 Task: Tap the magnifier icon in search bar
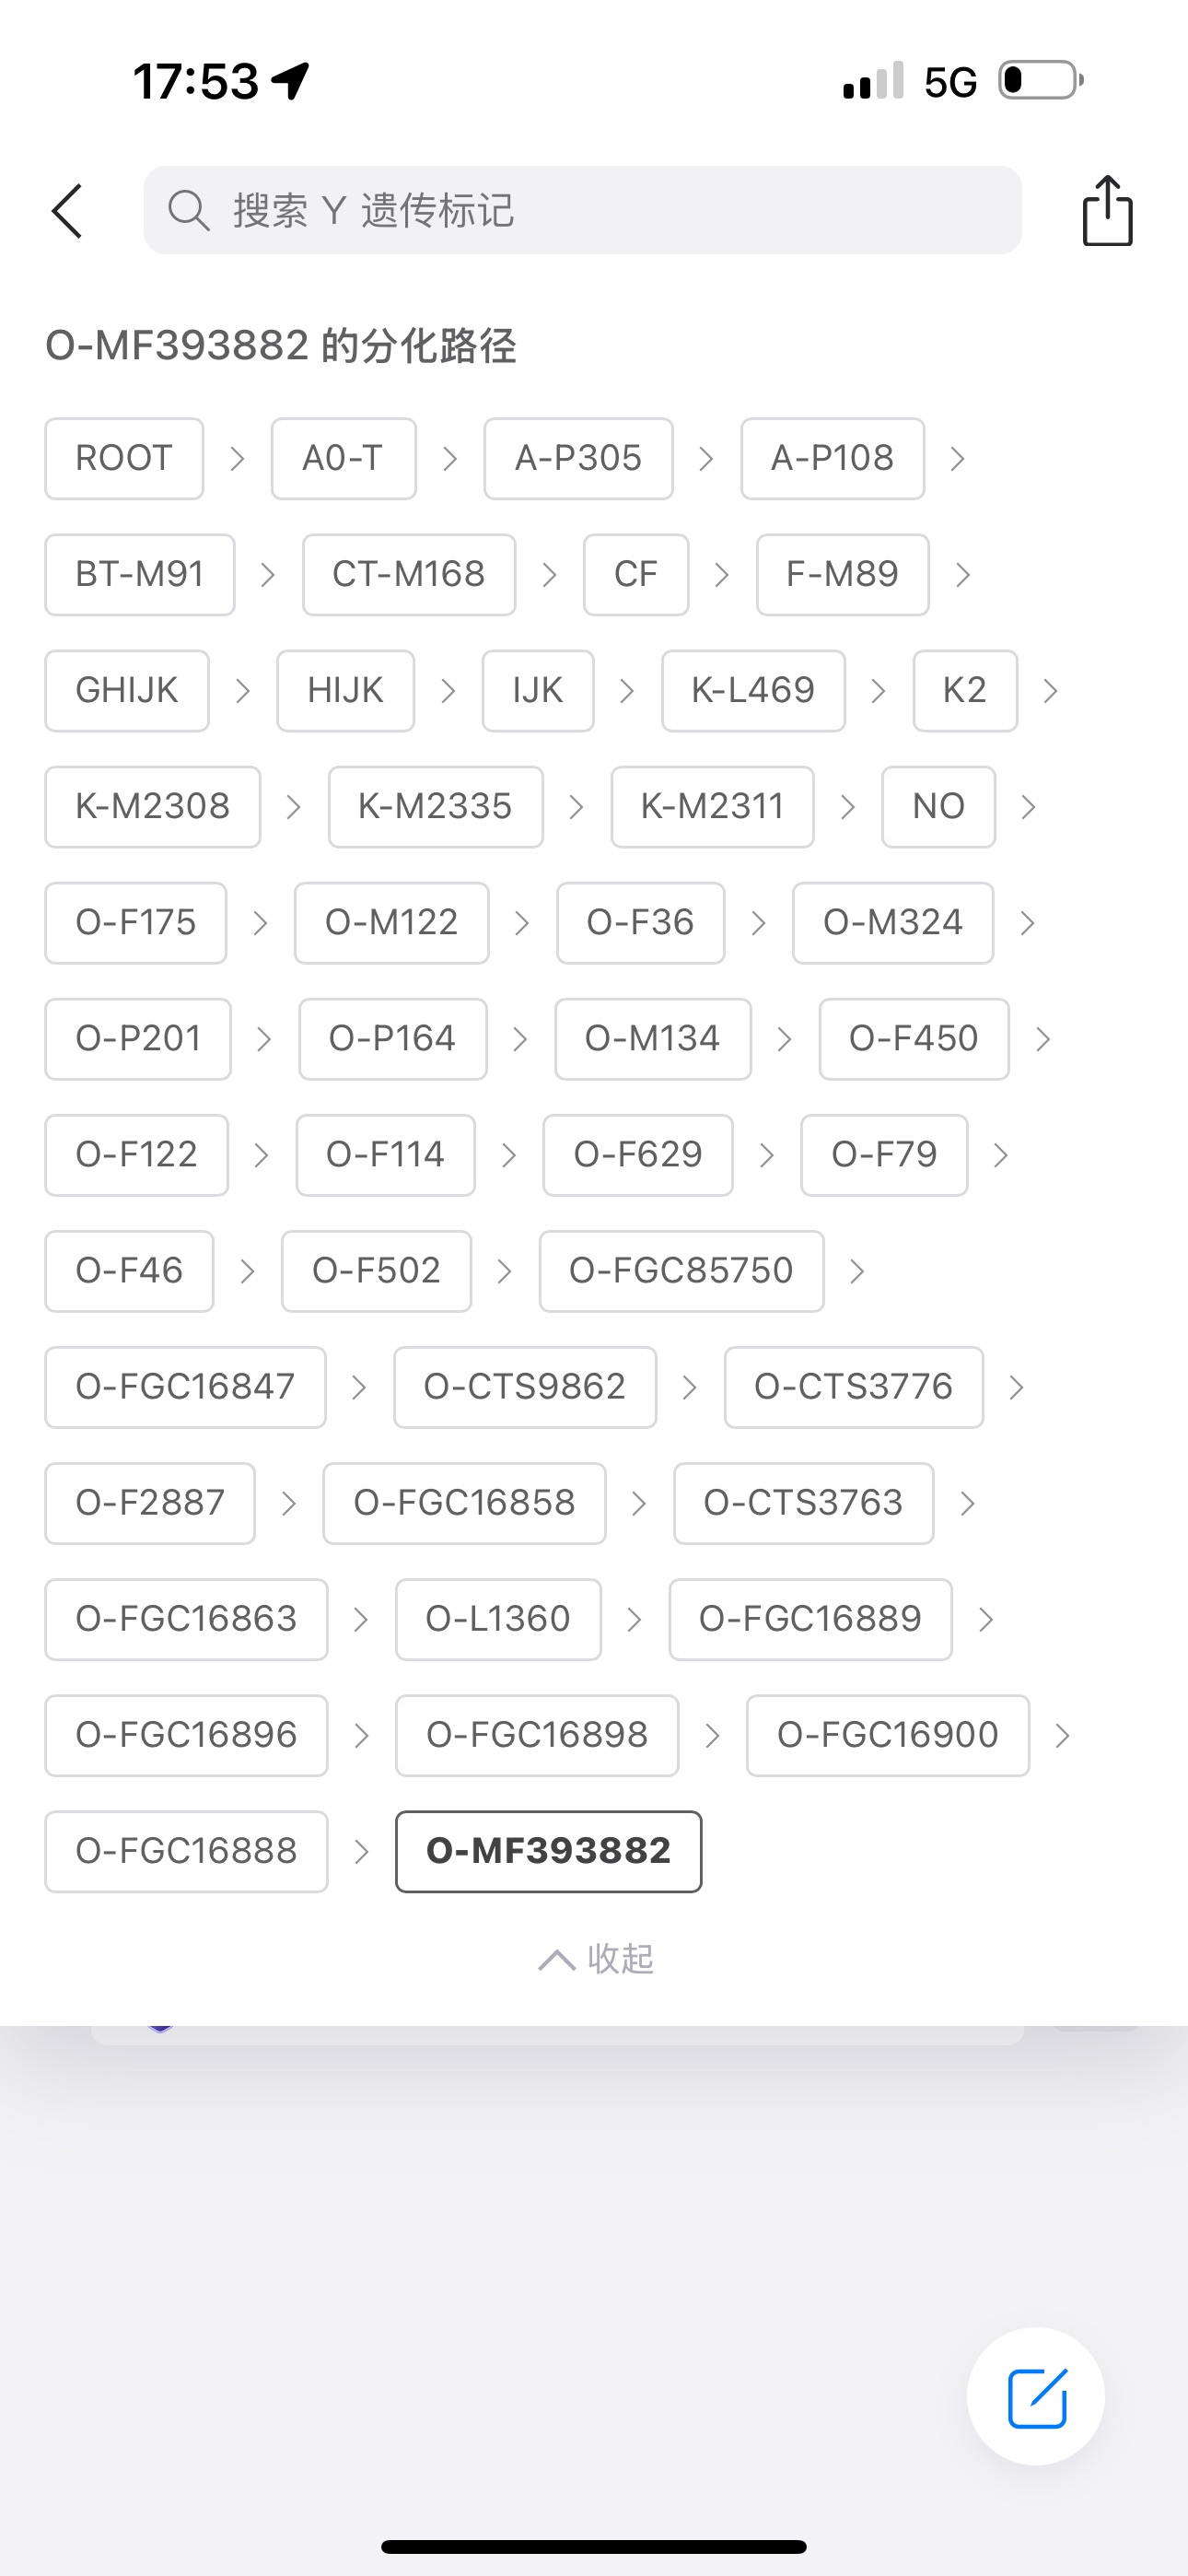click(188, 211)
